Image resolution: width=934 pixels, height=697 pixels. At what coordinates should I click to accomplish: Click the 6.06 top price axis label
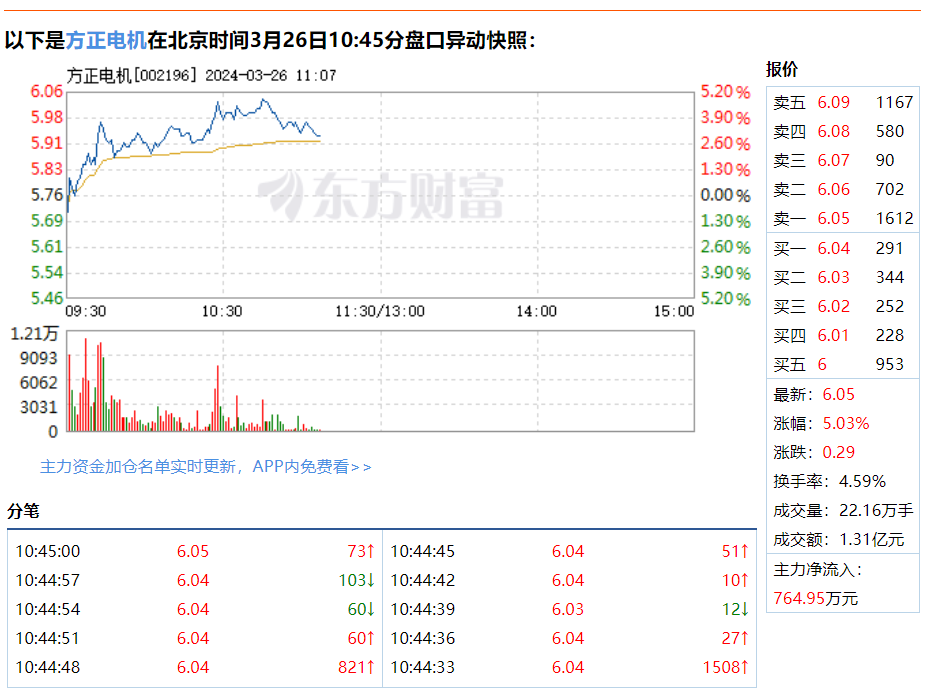coord(46,92)
